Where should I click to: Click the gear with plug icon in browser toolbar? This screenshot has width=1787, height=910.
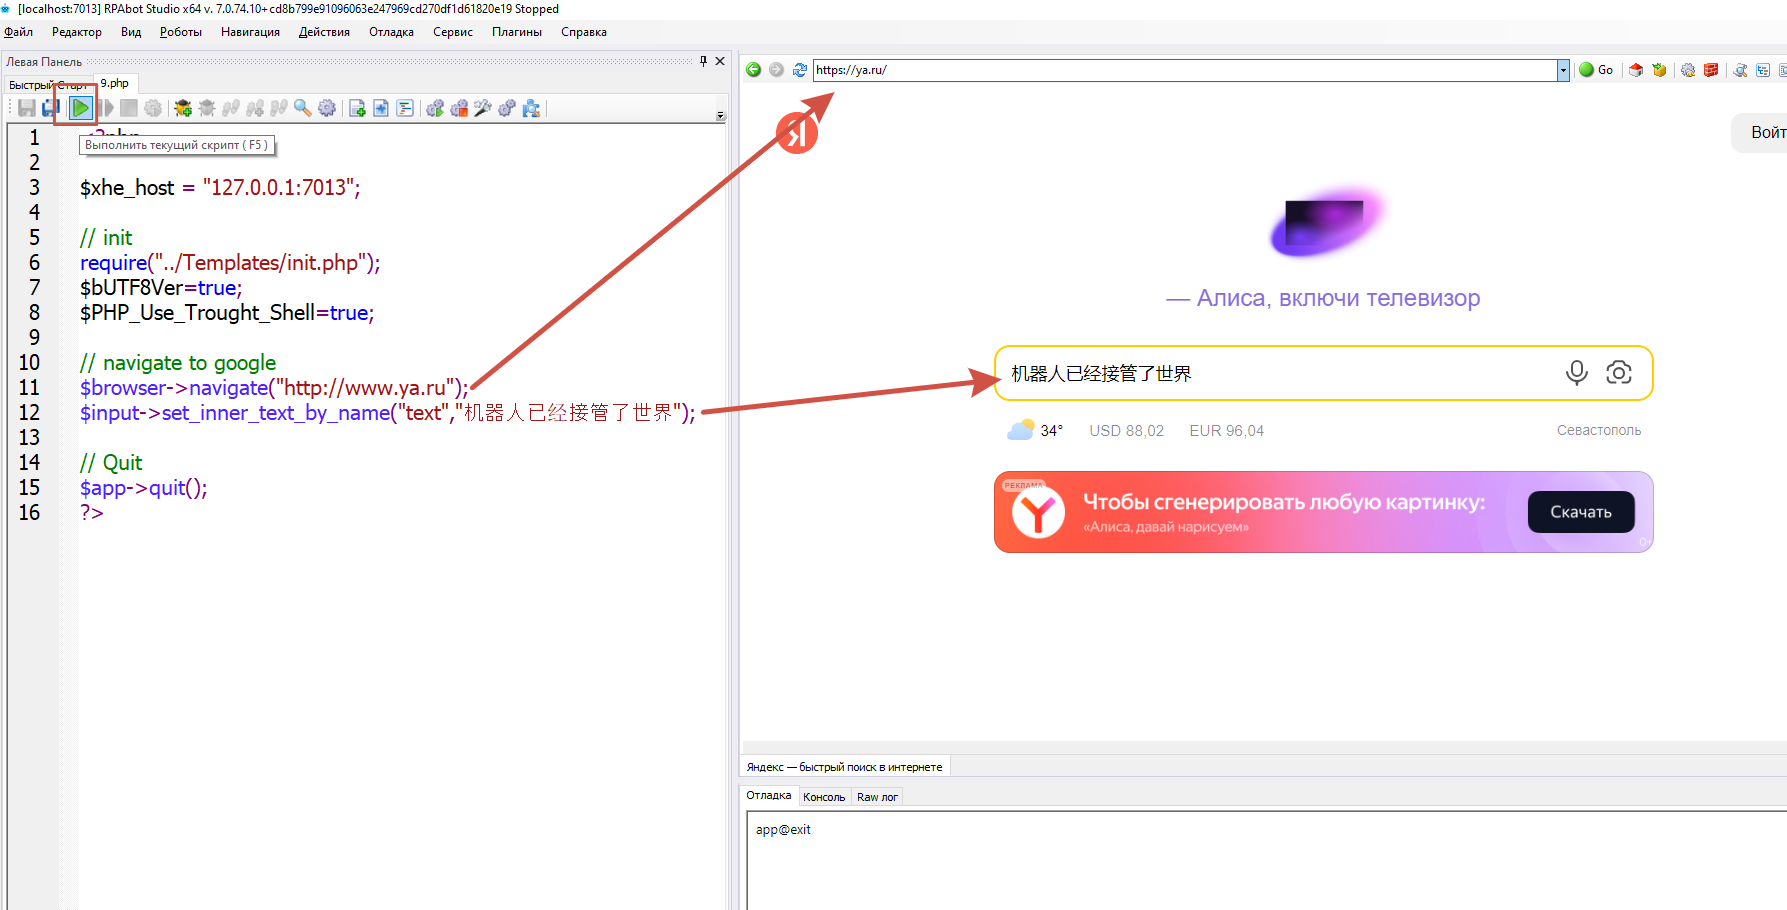click(x=1688, y=70)
